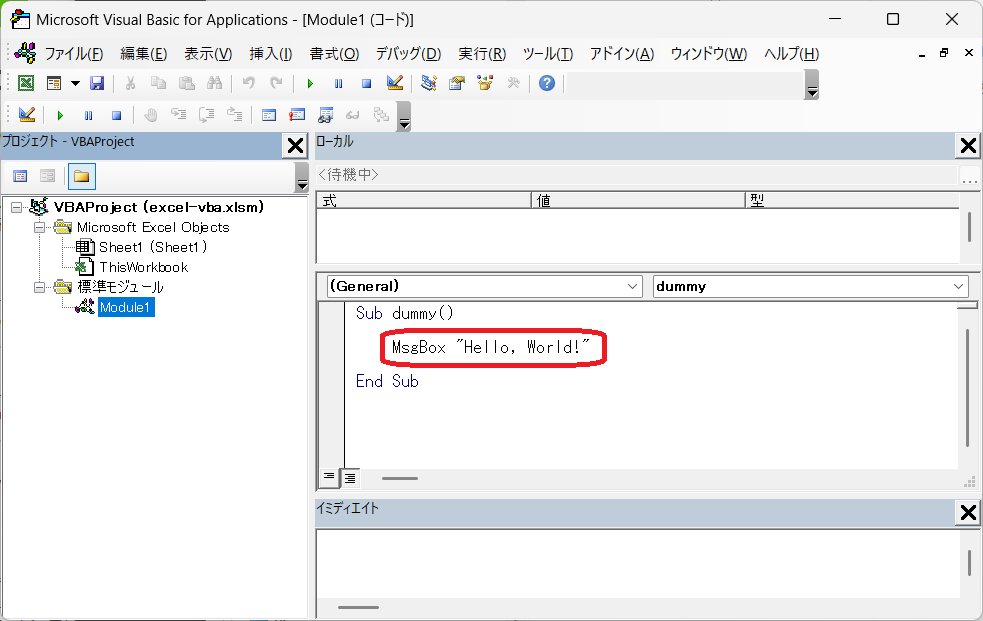Close the イミディエイト window
This screenshot has width=983, height=621.
pyautogui.click(x=969, y=513)
